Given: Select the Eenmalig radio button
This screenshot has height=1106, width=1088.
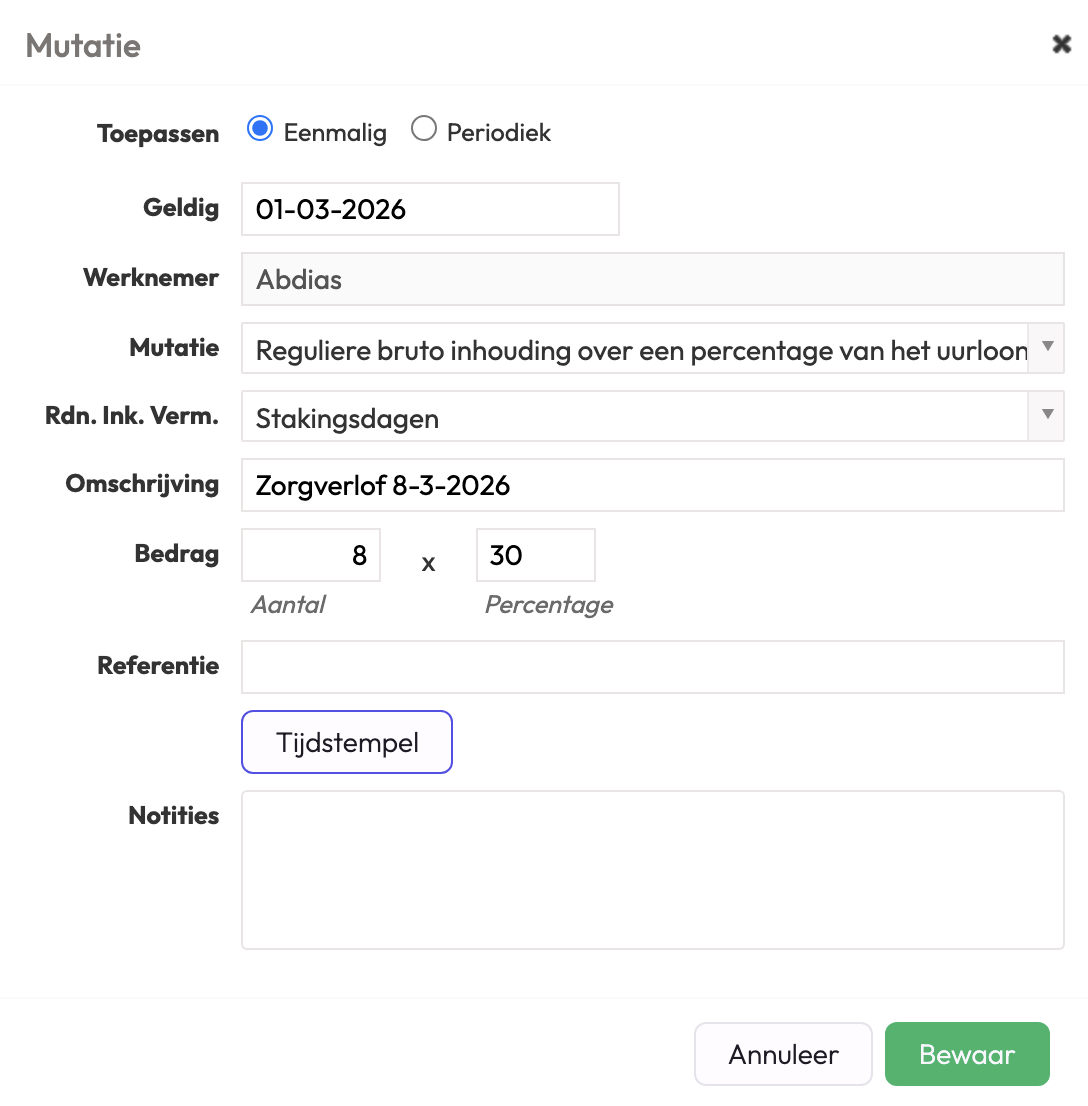Looking at the screenshot, I should pyautogui.click(x=260, y=130).
